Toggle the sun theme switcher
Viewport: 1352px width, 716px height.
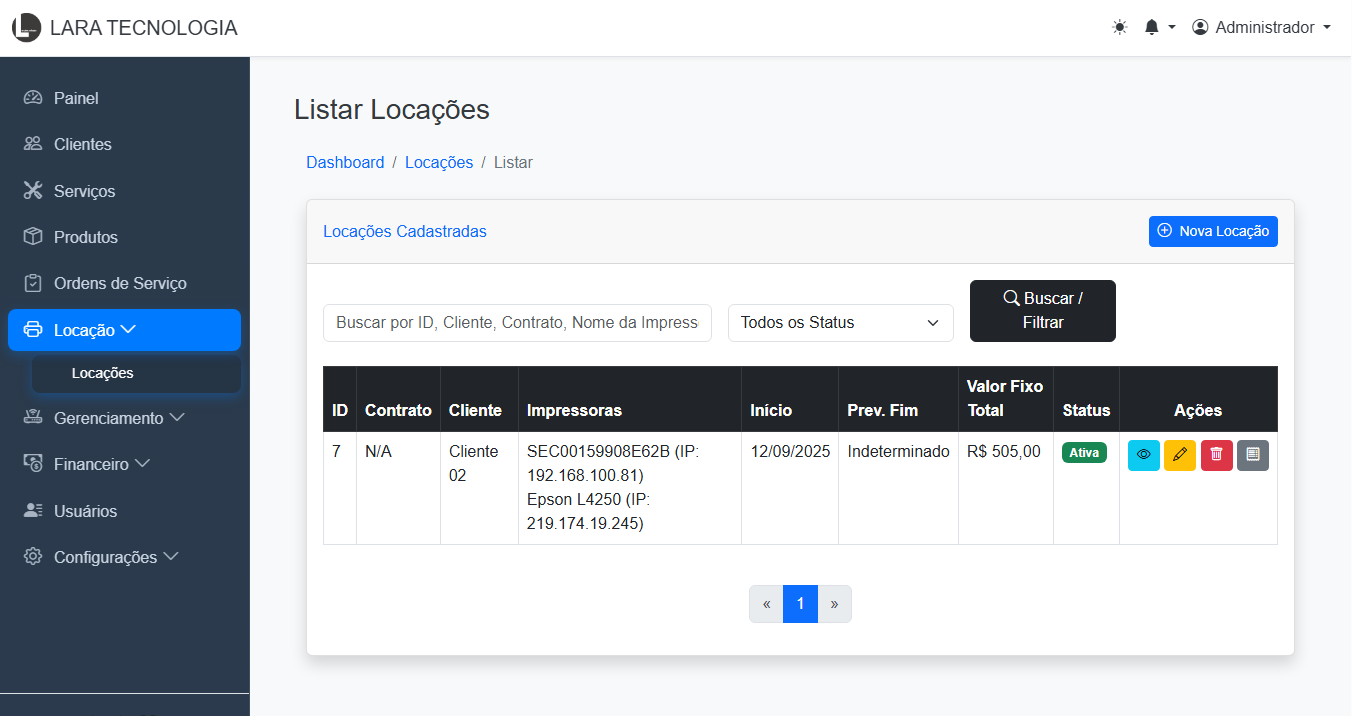[x=1119, y=28]
